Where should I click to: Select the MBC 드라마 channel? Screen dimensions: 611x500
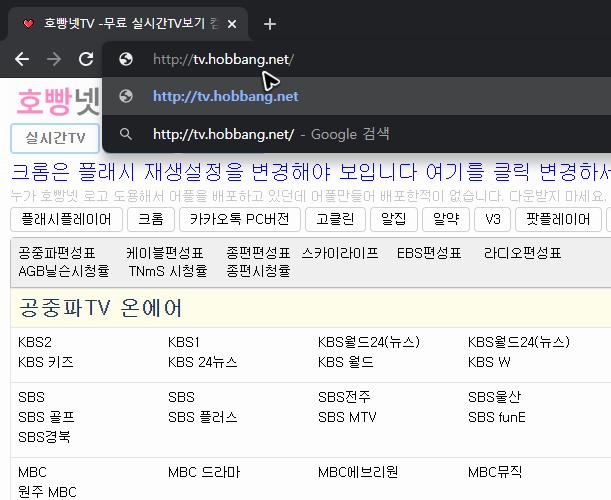204,472
